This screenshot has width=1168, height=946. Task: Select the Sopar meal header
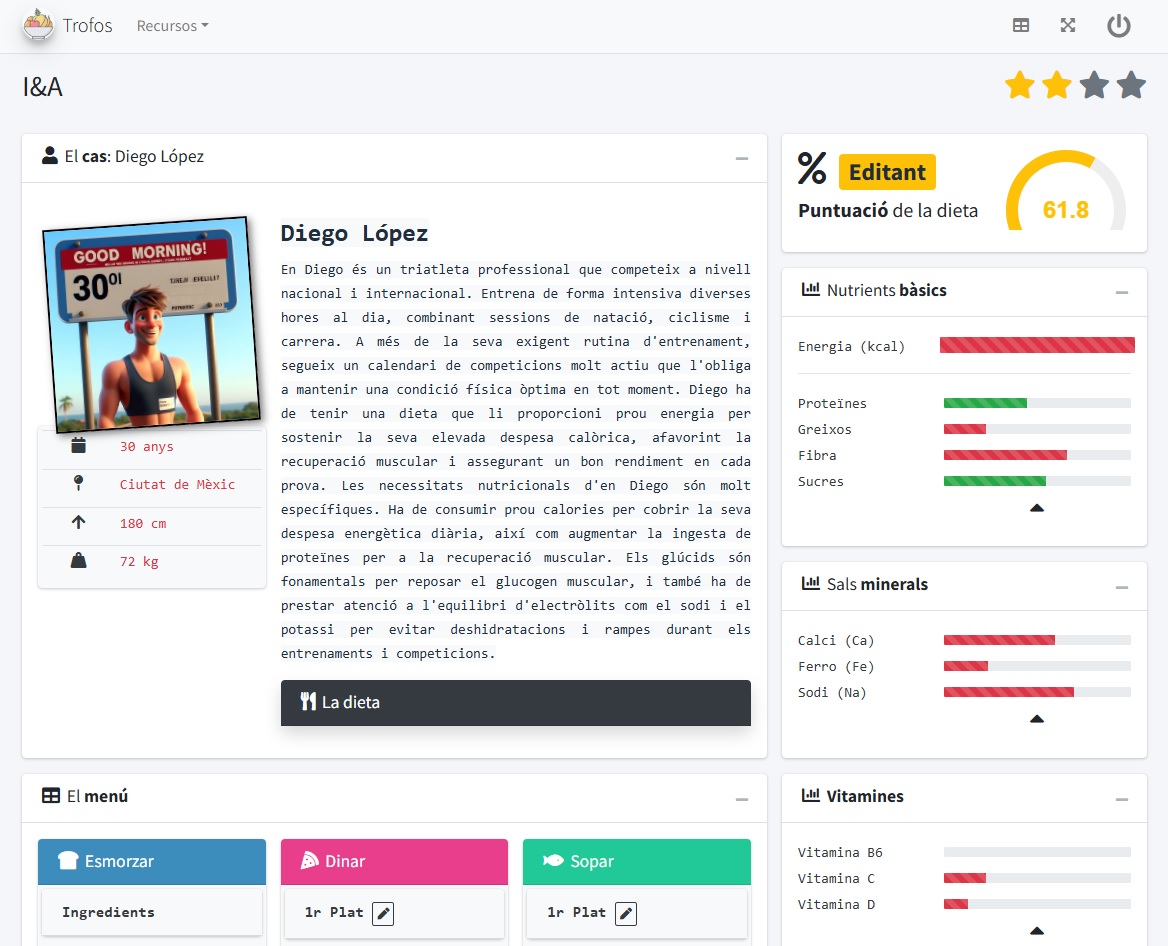637,862
